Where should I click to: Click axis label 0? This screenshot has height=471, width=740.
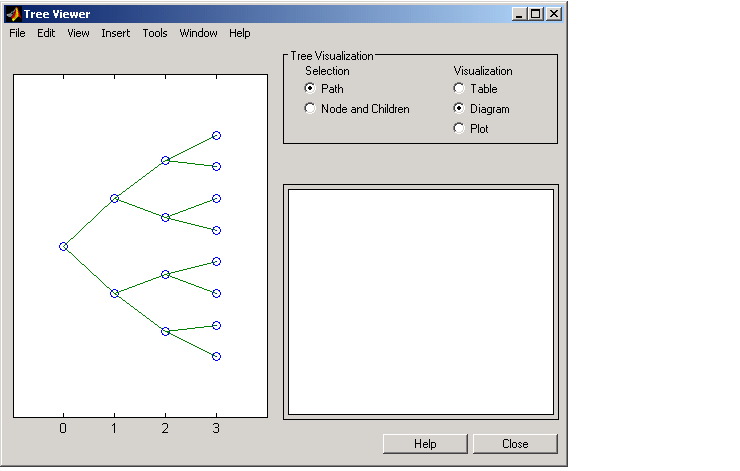pos(63,429)
